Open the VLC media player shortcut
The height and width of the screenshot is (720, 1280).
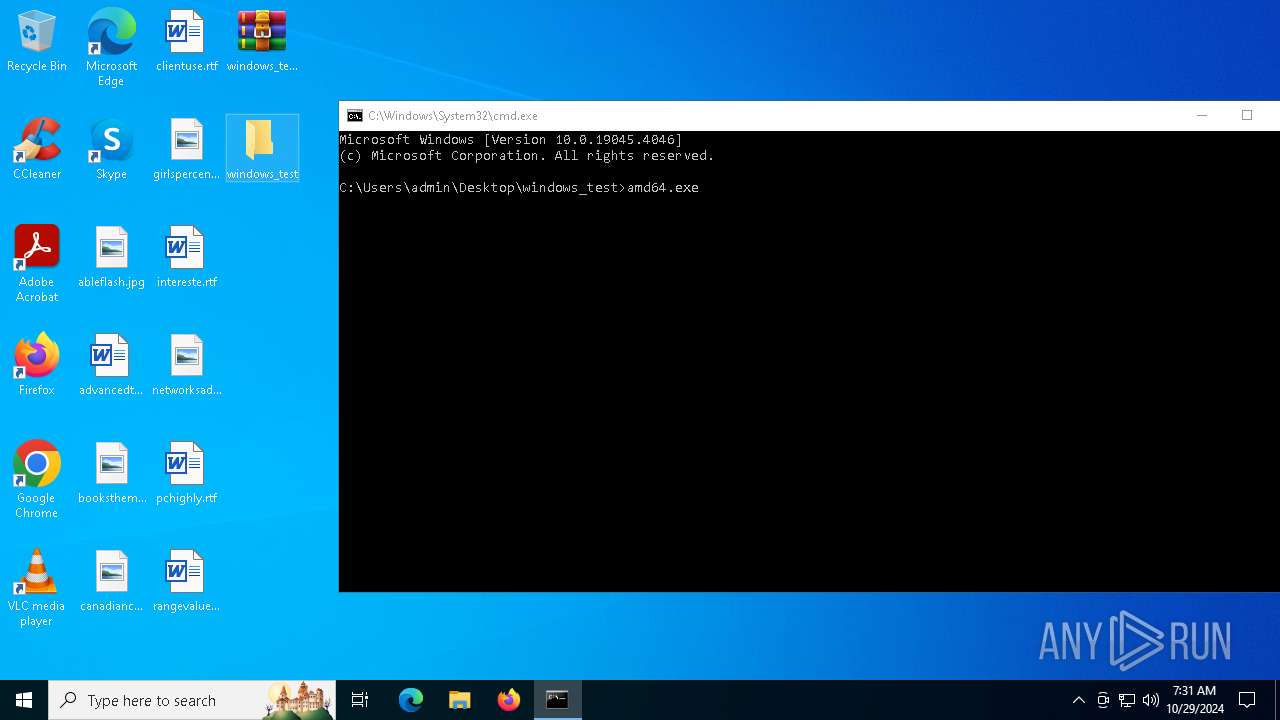[x=37, y=588]
